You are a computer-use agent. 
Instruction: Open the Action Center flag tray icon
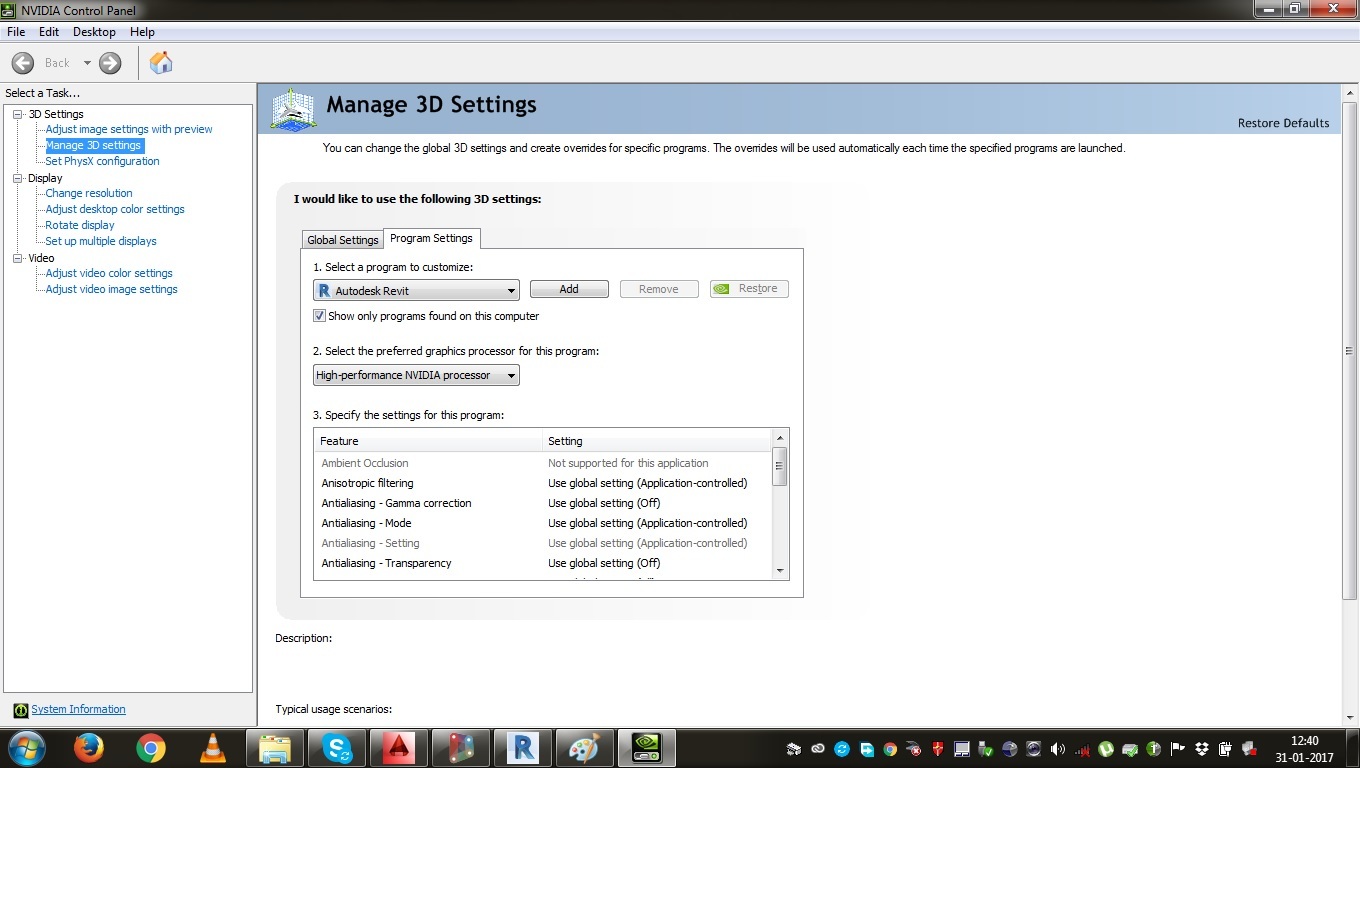tap(1178, 749)
